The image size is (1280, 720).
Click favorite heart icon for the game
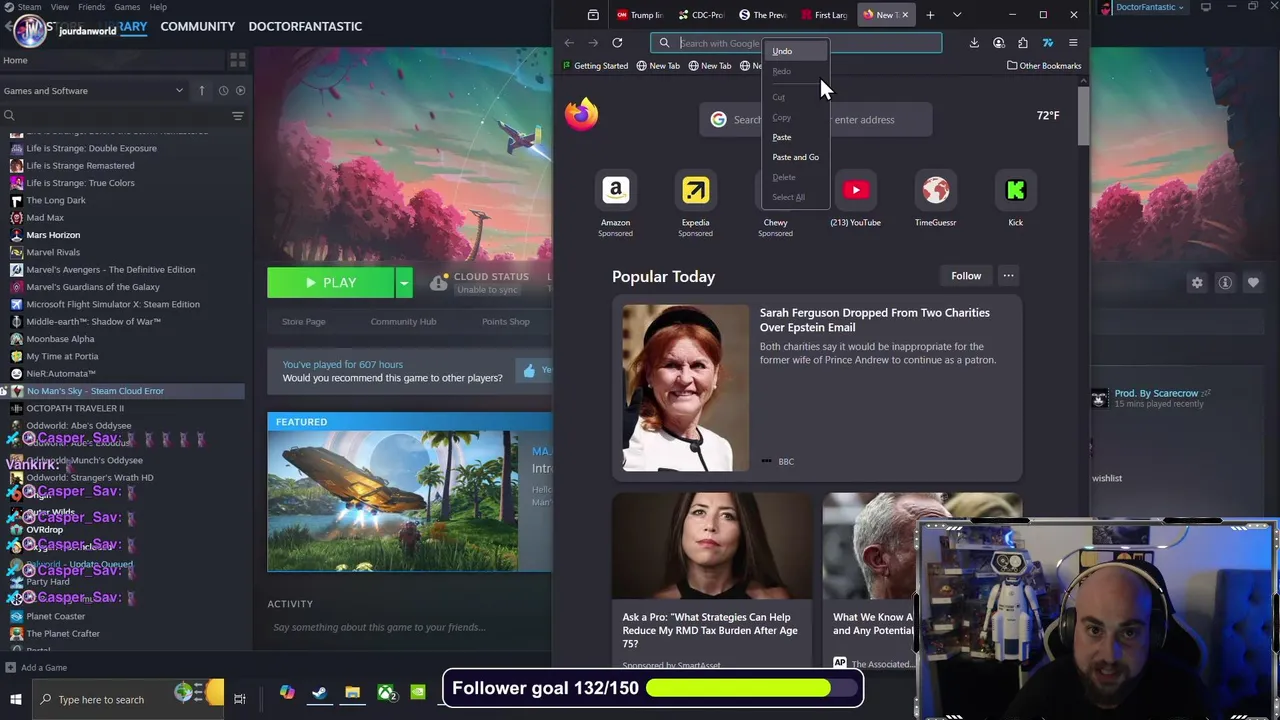click(x=1253, y=283)
